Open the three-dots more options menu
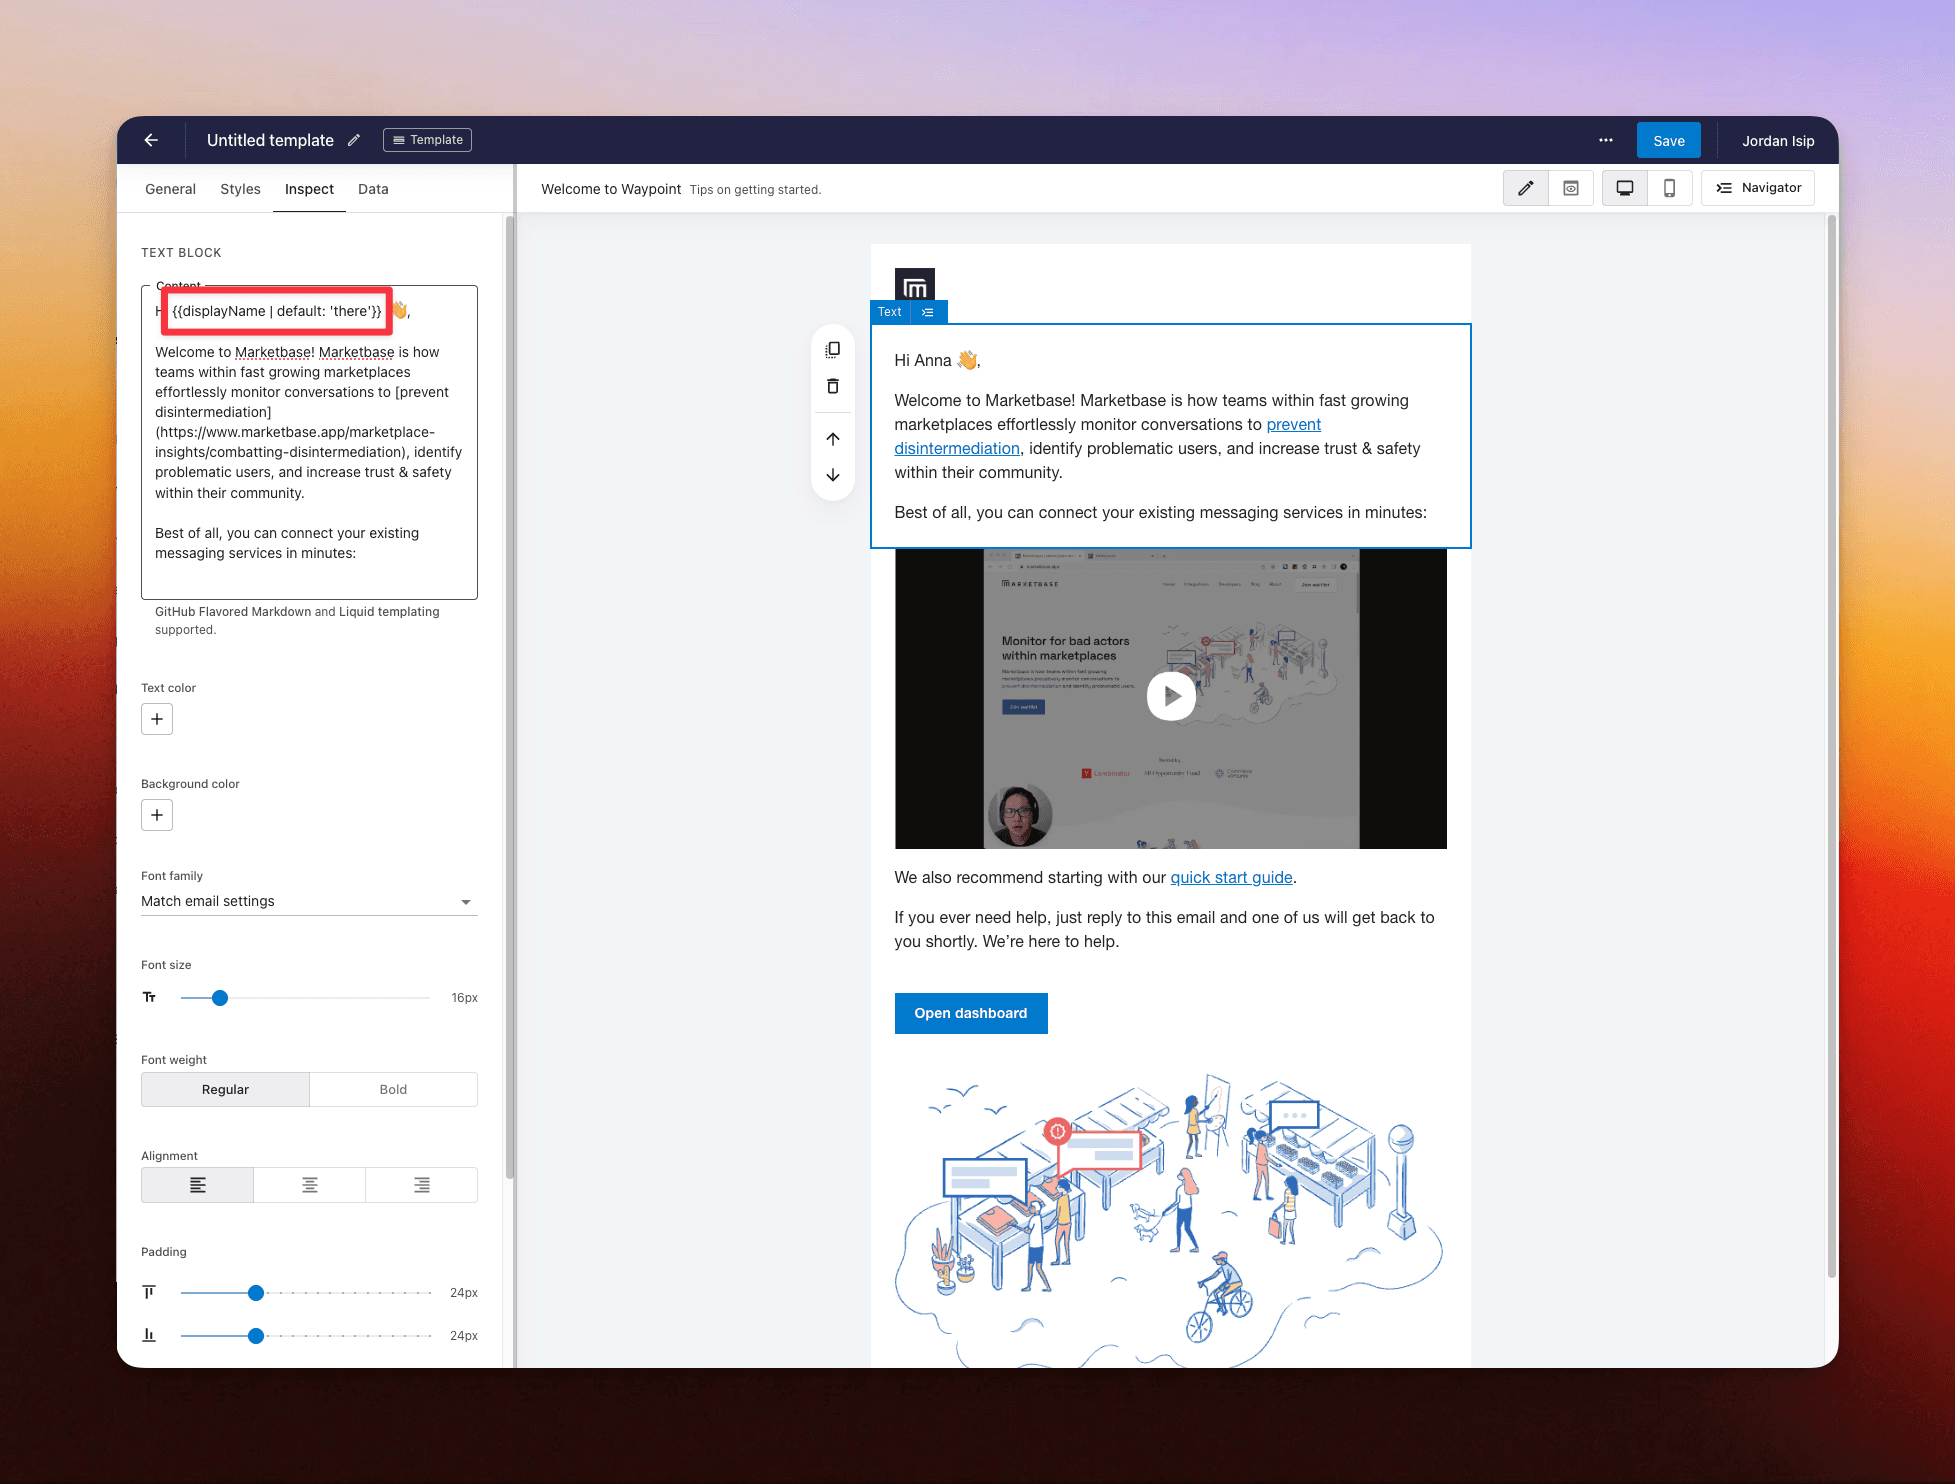 click(x=1605, y=140)
